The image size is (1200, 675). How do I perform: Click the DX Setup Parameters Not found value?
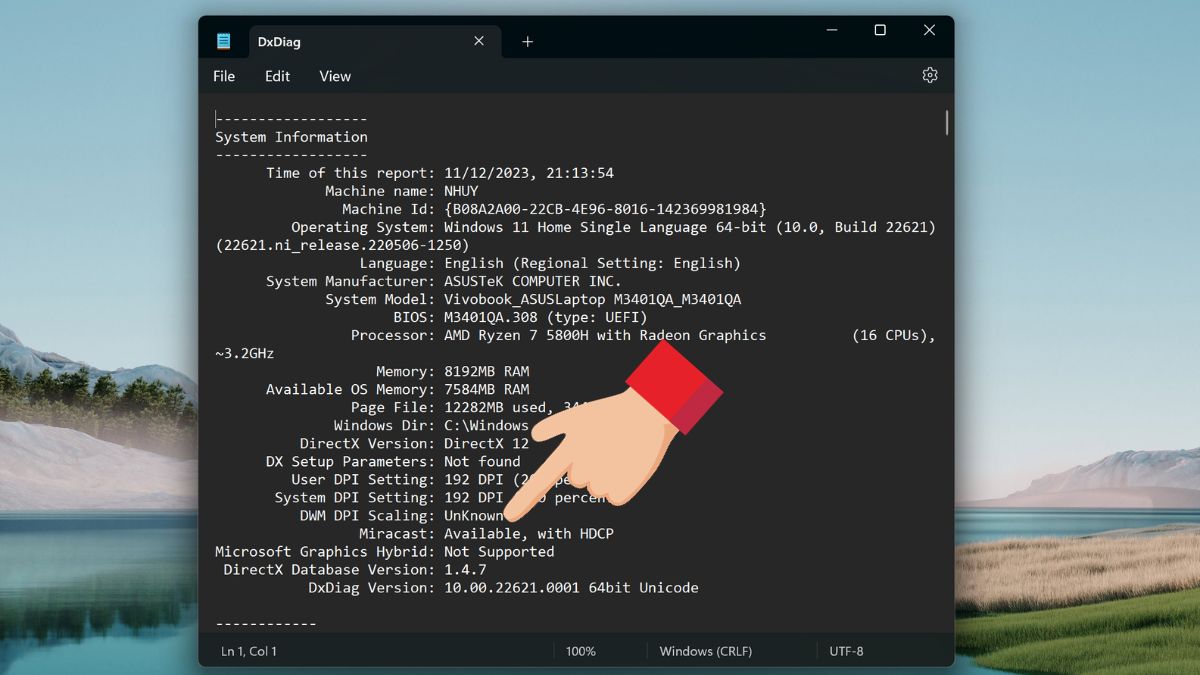coord(482,461)
